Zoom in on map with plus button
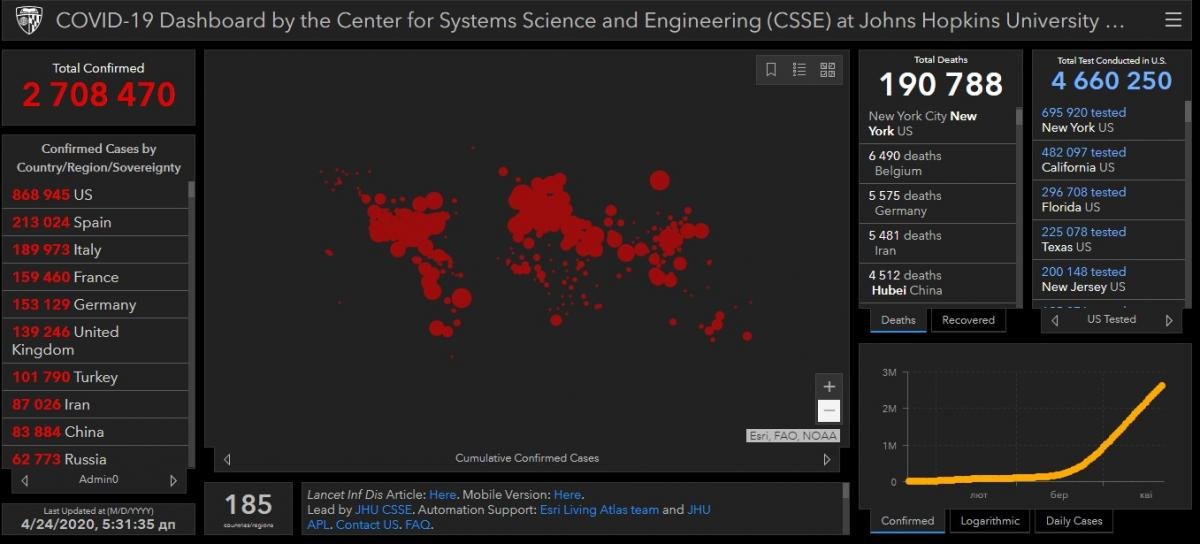Screen dimensions: 1200x544 [x=829, y=387]
